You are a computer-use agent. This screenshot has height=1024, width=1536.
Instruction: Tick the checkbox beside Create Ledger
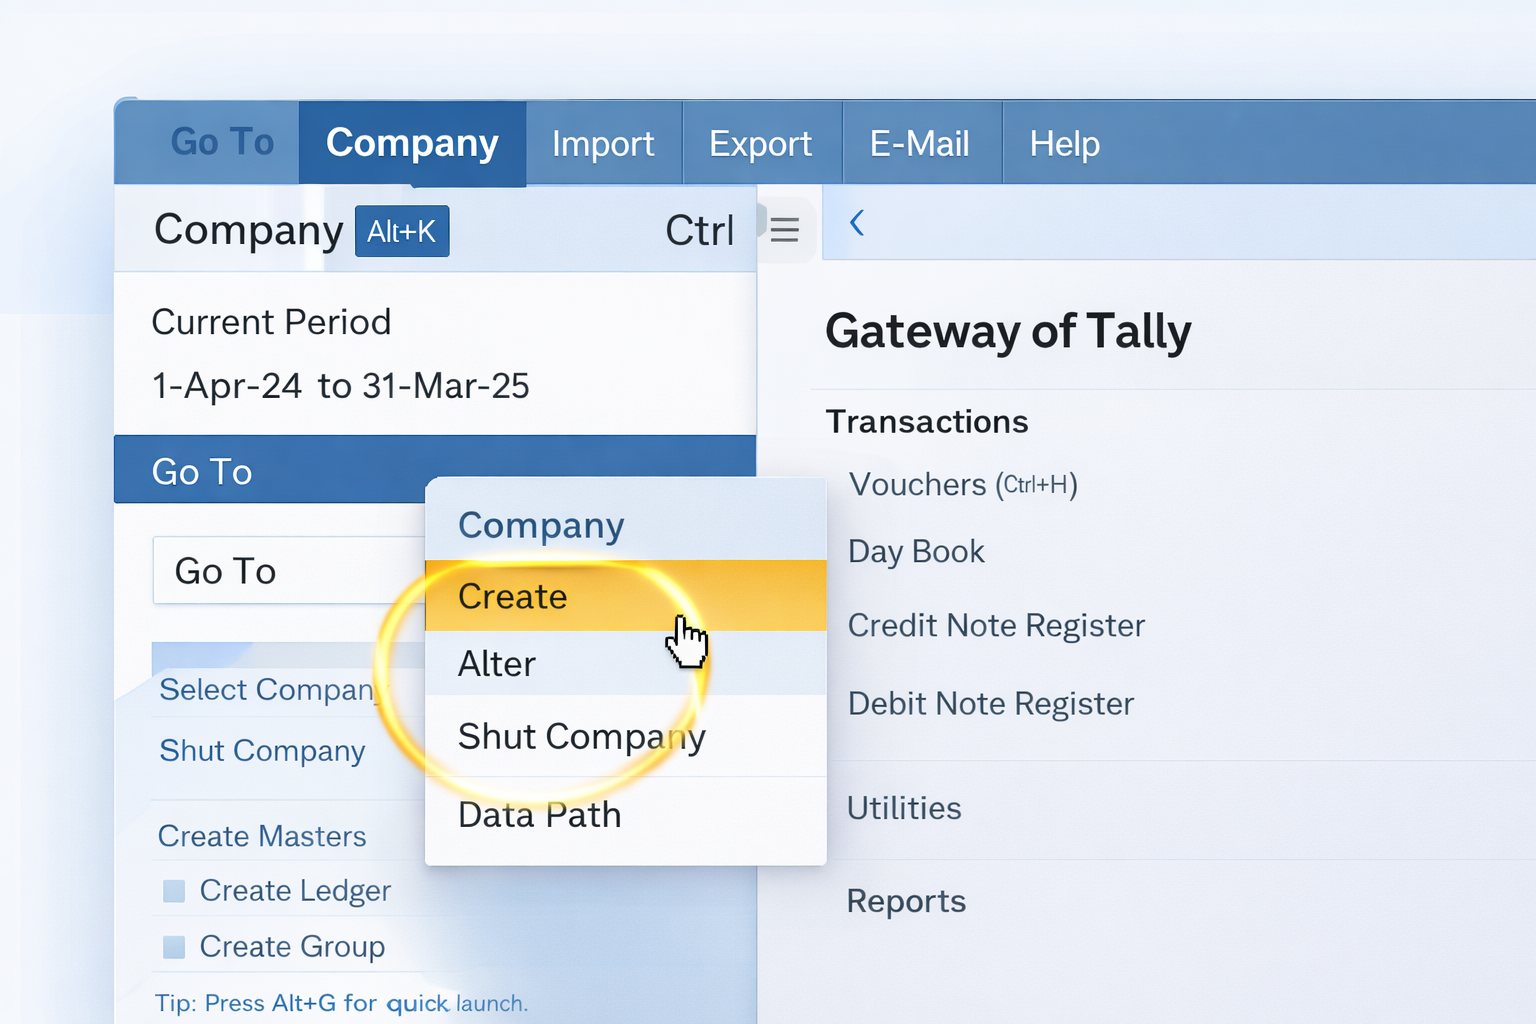[174, 891]
